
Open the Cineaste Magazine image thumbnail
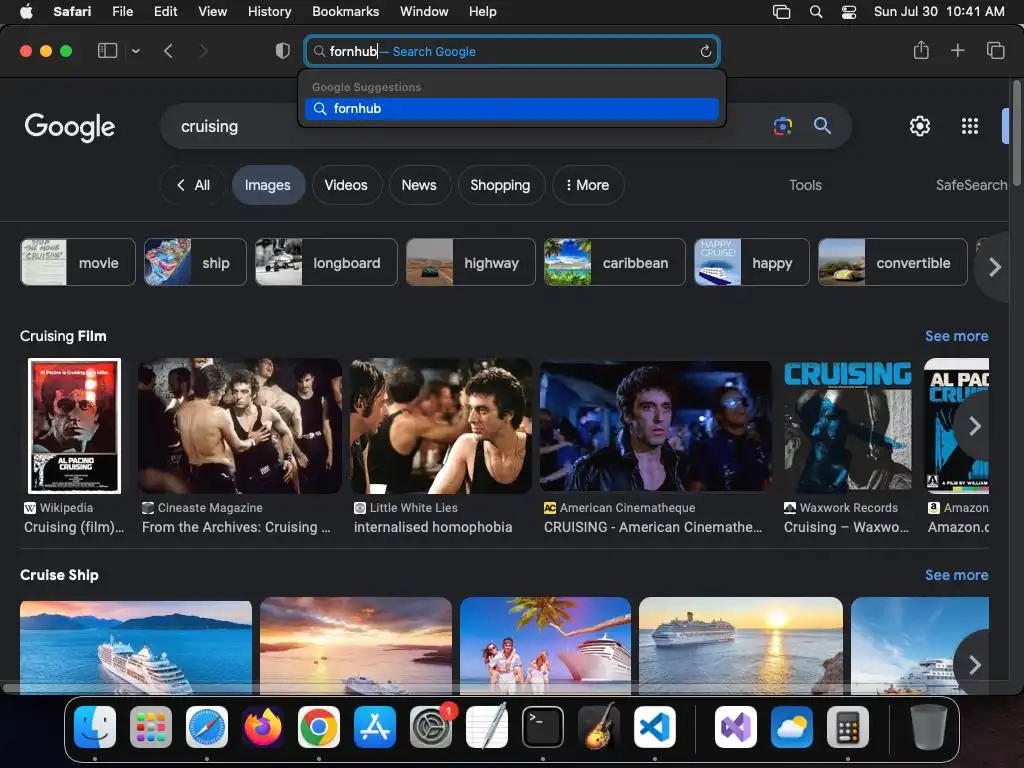240,426
